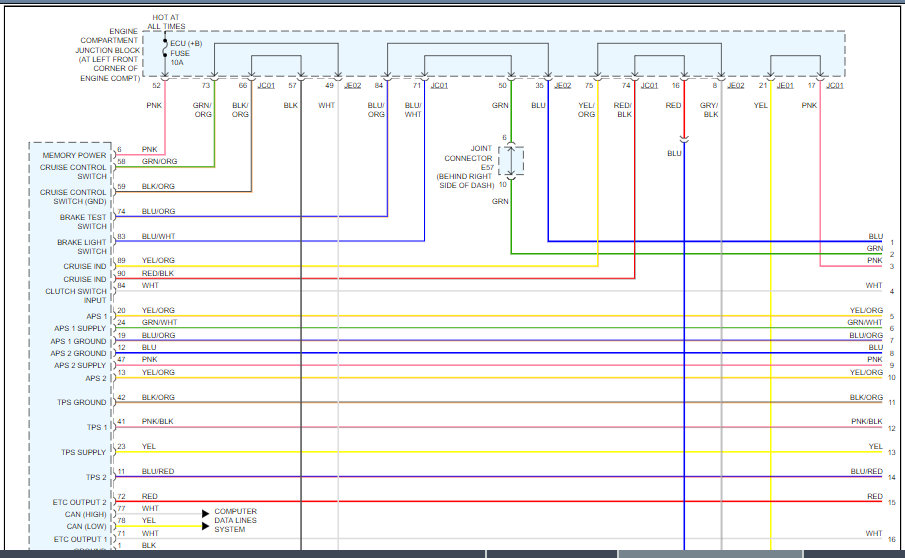Select the CAN (HIGH) label

point(85,514)
